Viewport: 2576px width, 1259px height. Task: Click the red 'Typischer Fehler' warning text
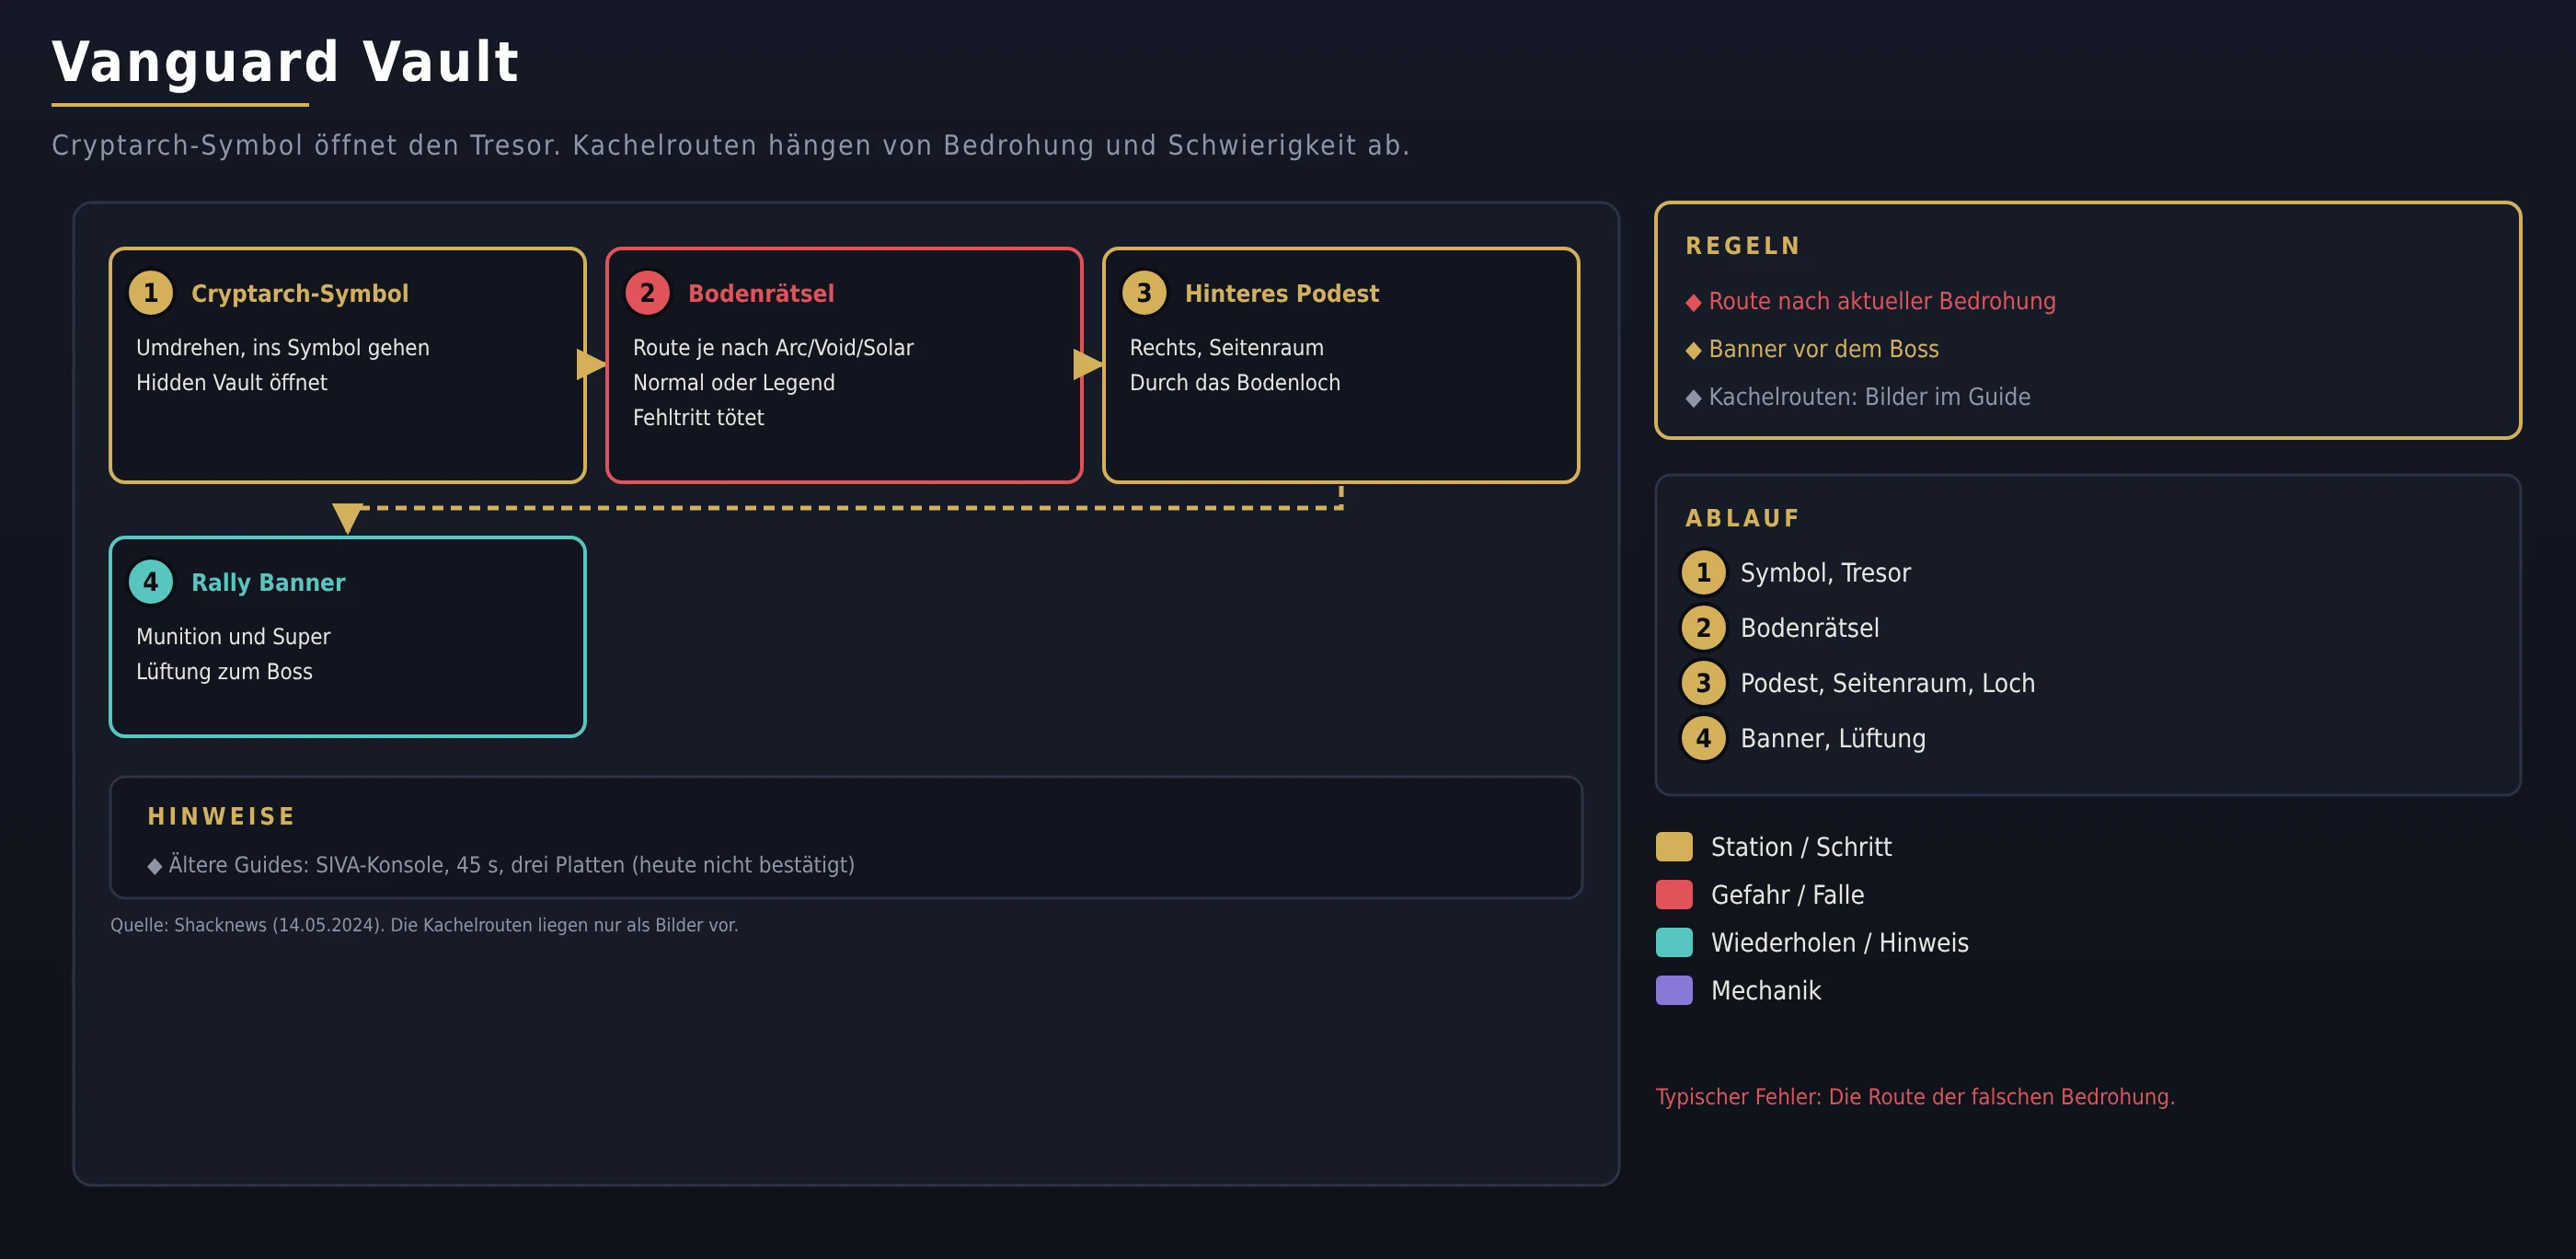tap(1915, 1097)
